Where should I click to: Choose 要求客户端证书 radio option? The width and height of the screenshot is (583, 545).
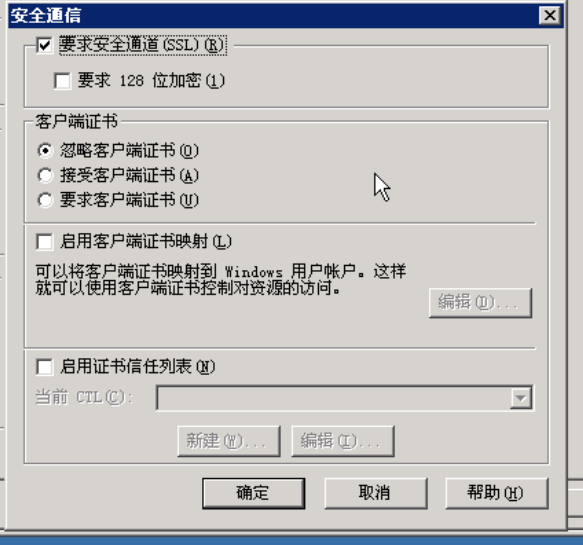(x=45, y=200)
